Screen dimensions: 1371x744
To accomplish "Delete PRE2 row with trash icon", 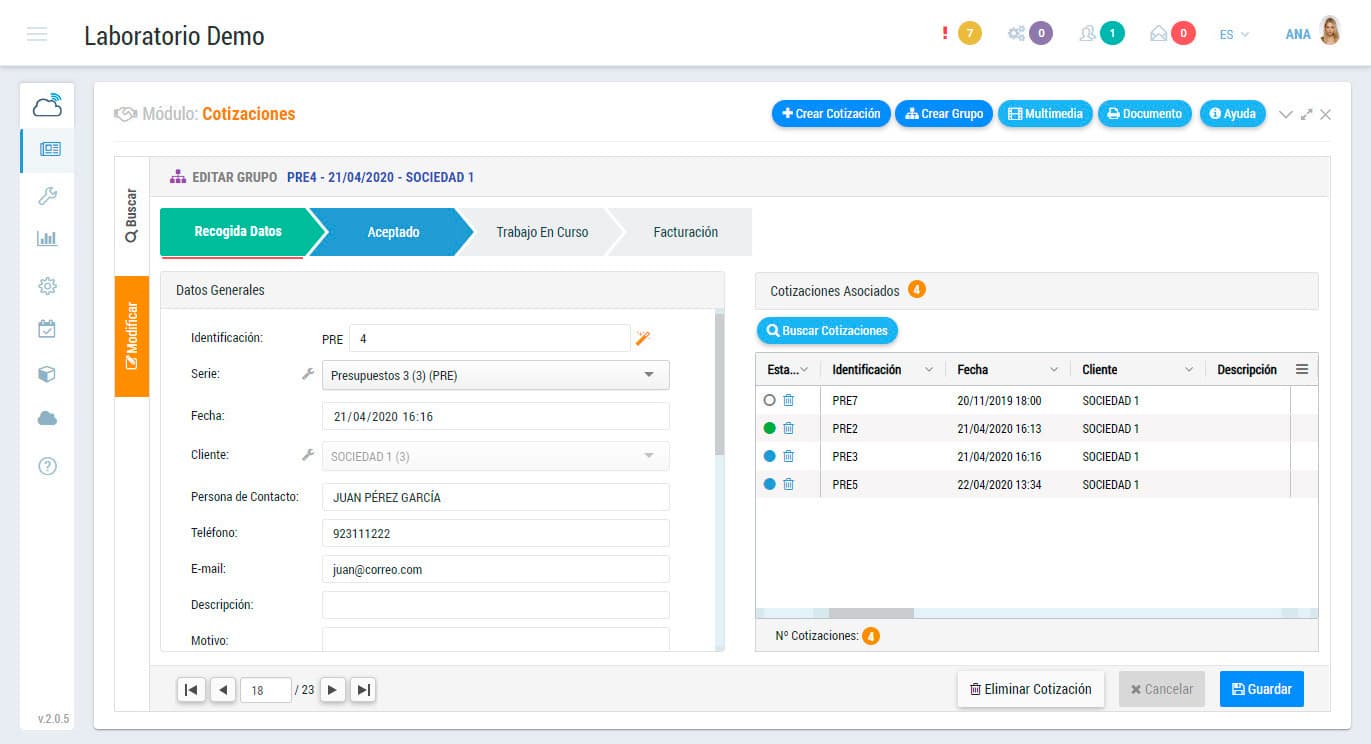I will point(788,428).
